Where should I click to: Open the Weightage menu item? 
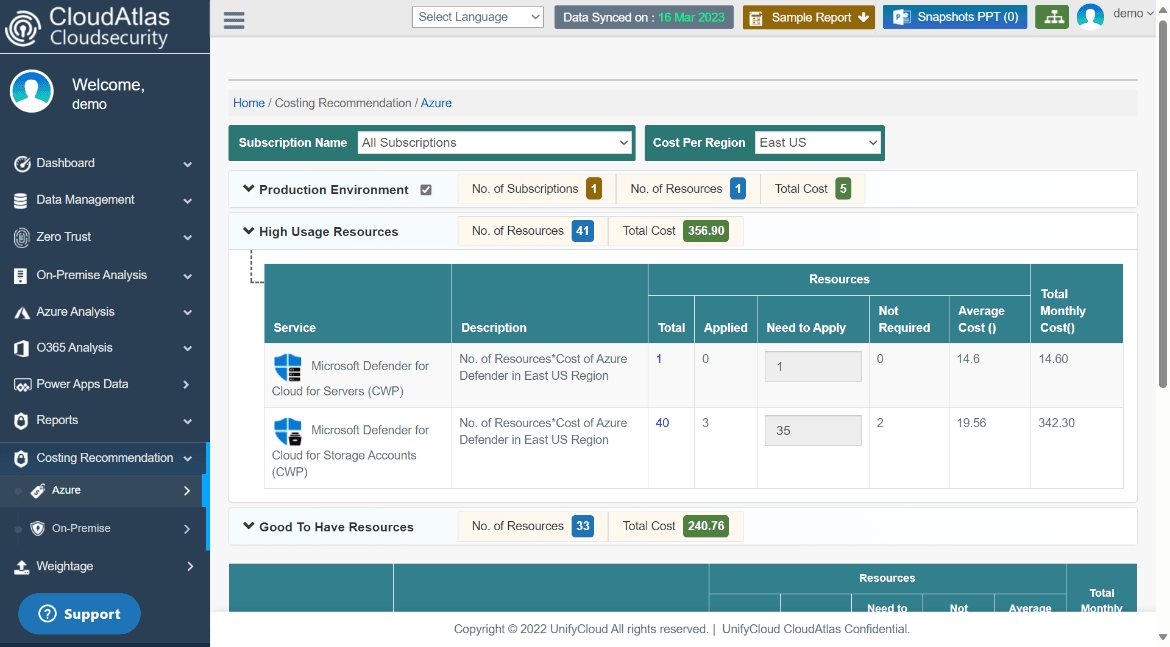(104, 566)
